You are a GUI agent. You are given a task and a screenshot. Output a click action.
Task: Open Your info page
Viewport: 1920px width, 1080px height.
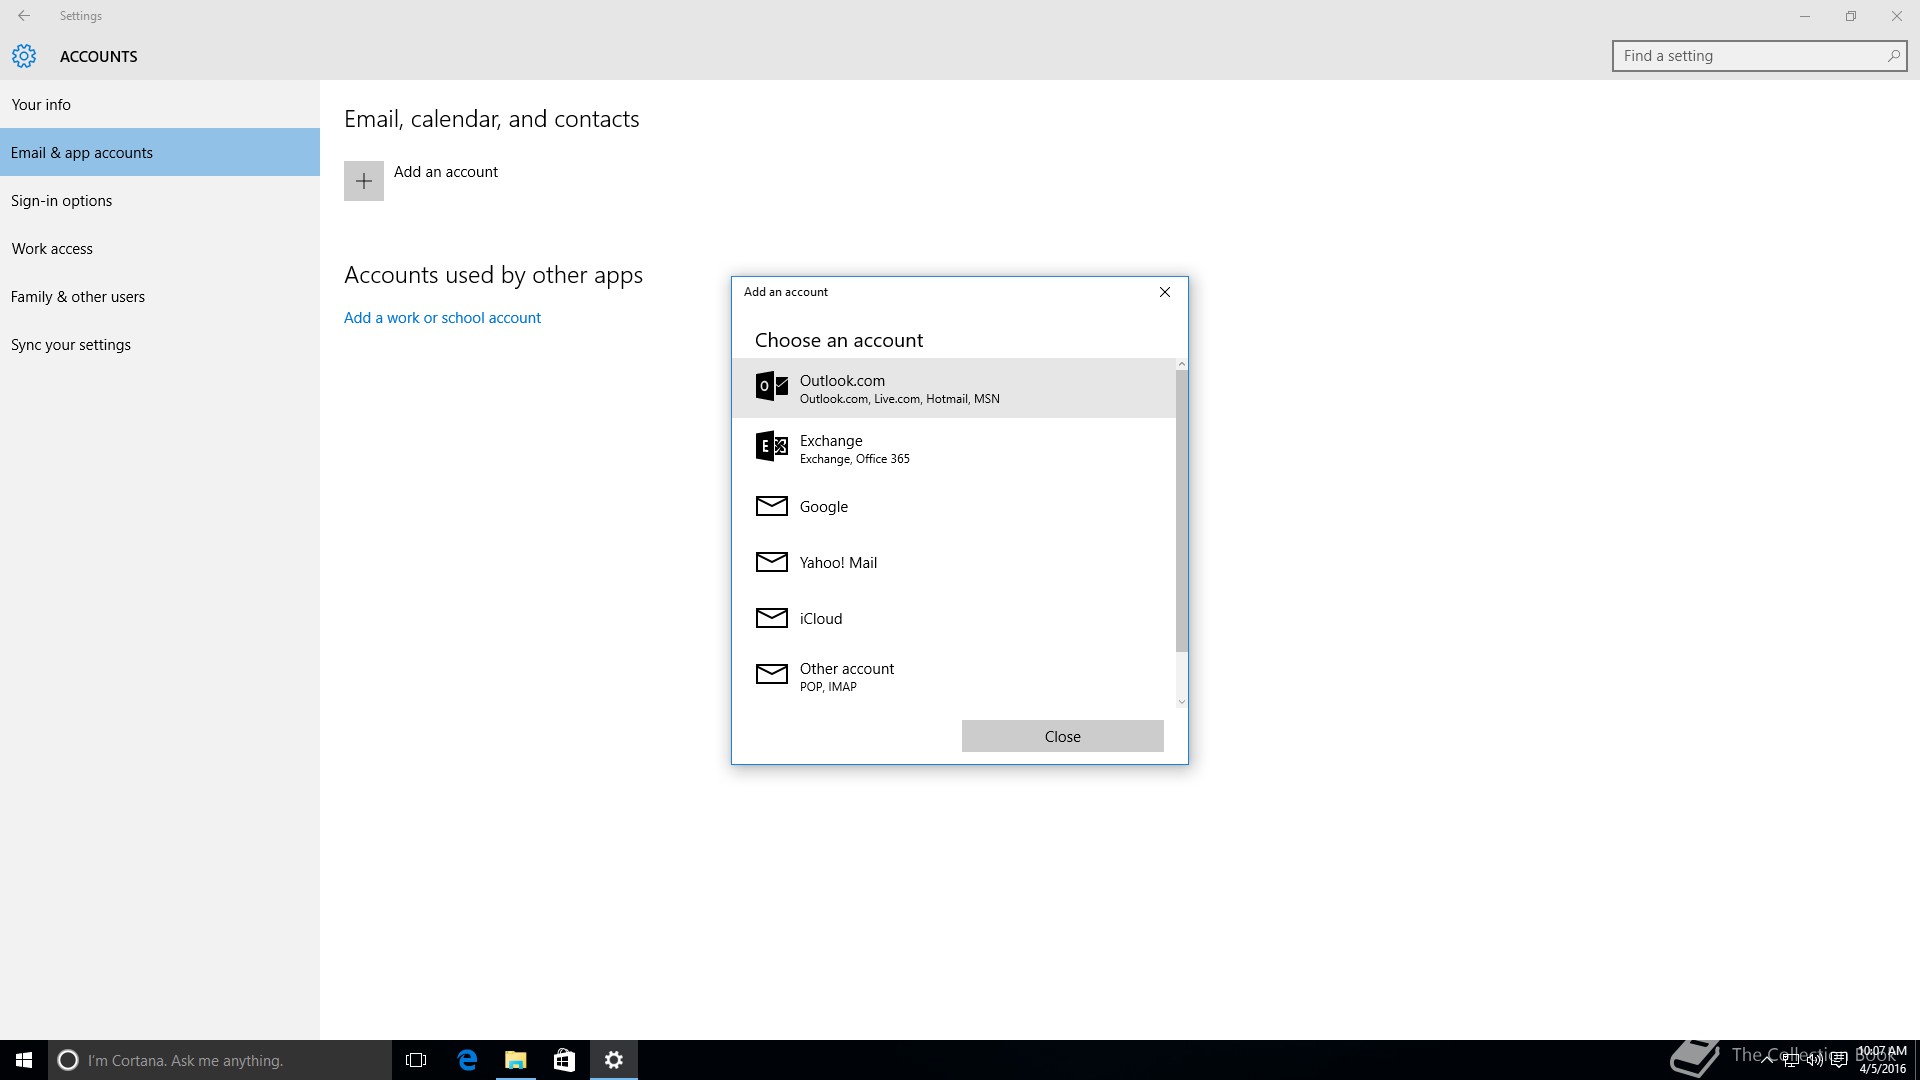click(x=160, y=104)
